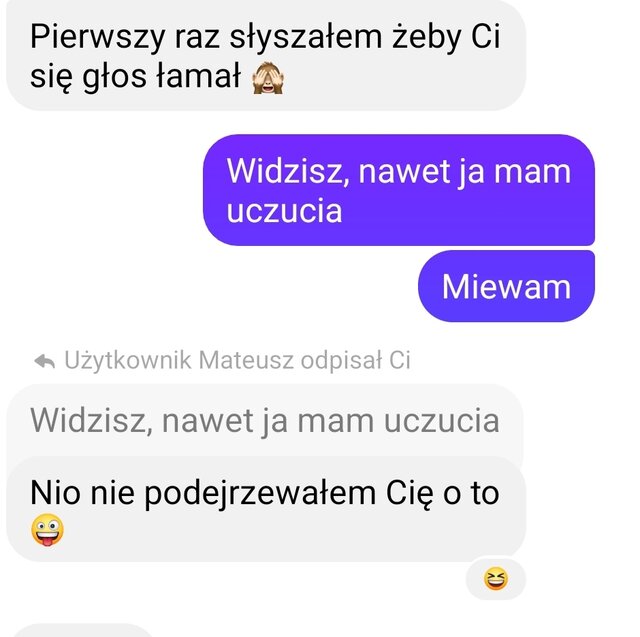Tap the "Nio nie podejrzewałem Cię o to" message

tap(266, 509)
